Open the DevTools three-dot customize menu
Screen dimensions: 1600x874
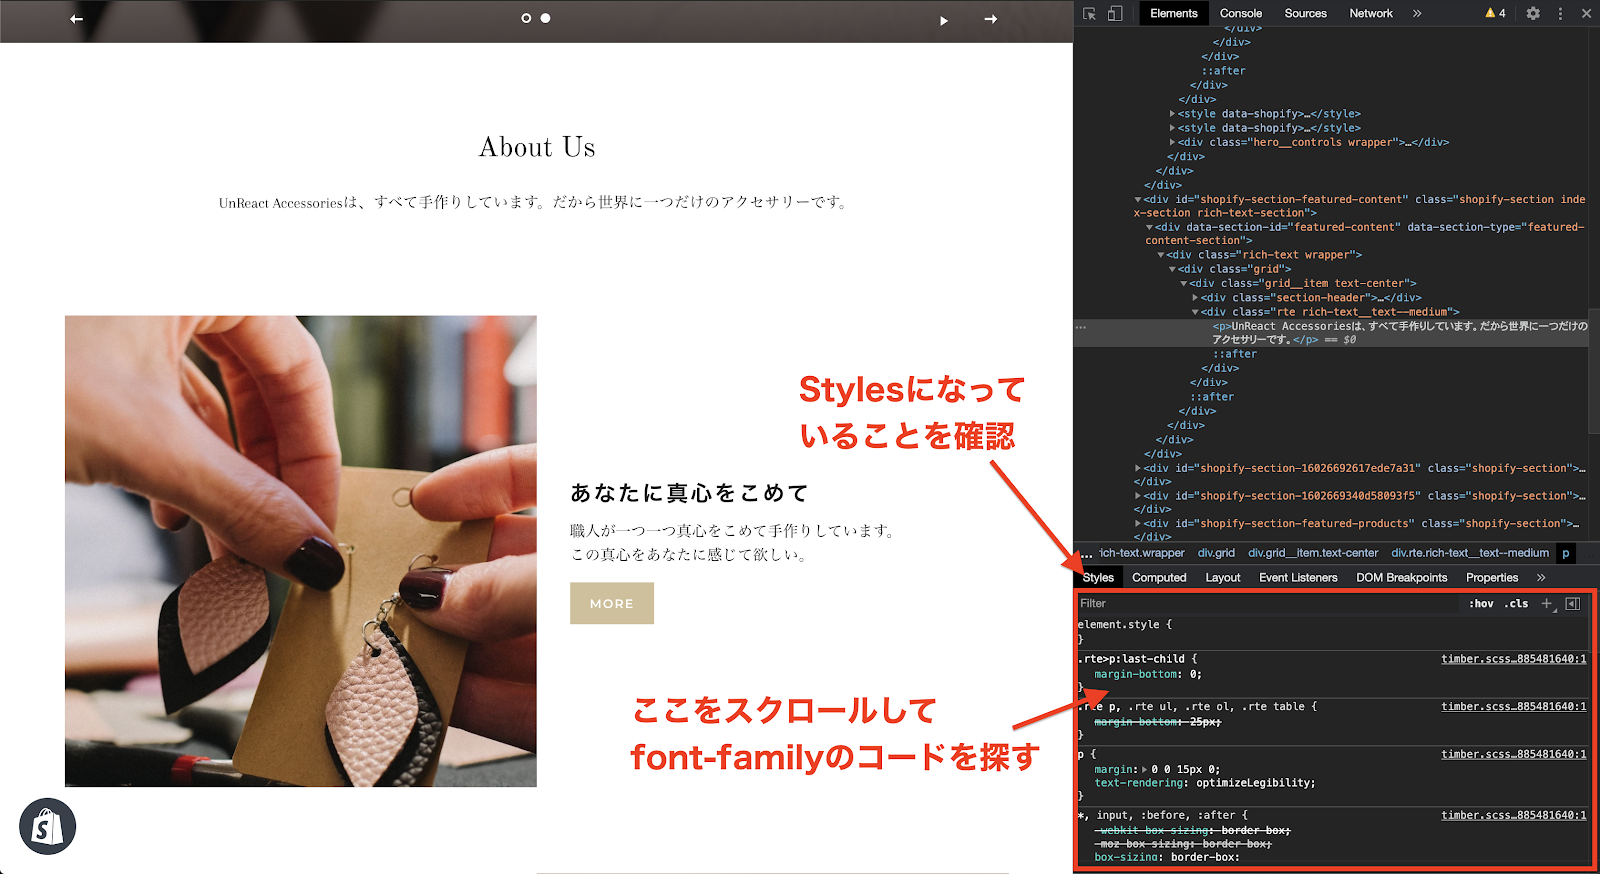coord(1560,14)
